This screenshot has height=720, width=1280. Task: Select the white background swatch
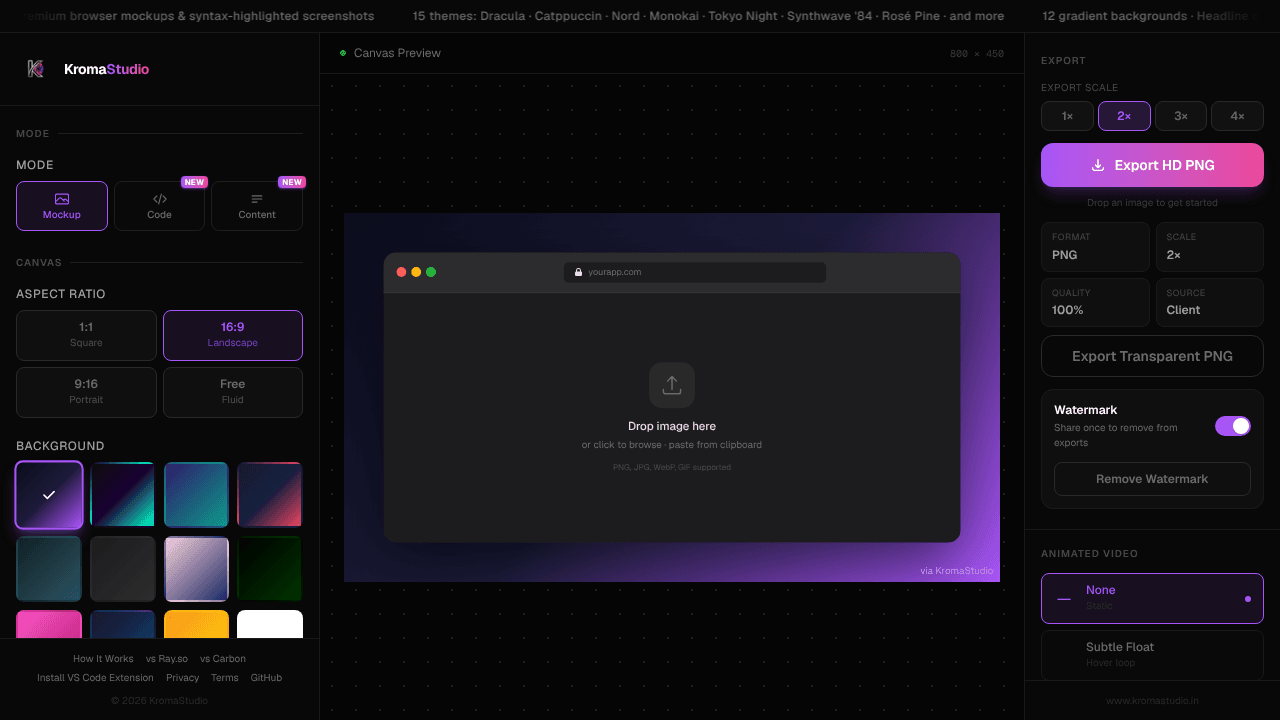pyautogui.click(x=270, y=624)
